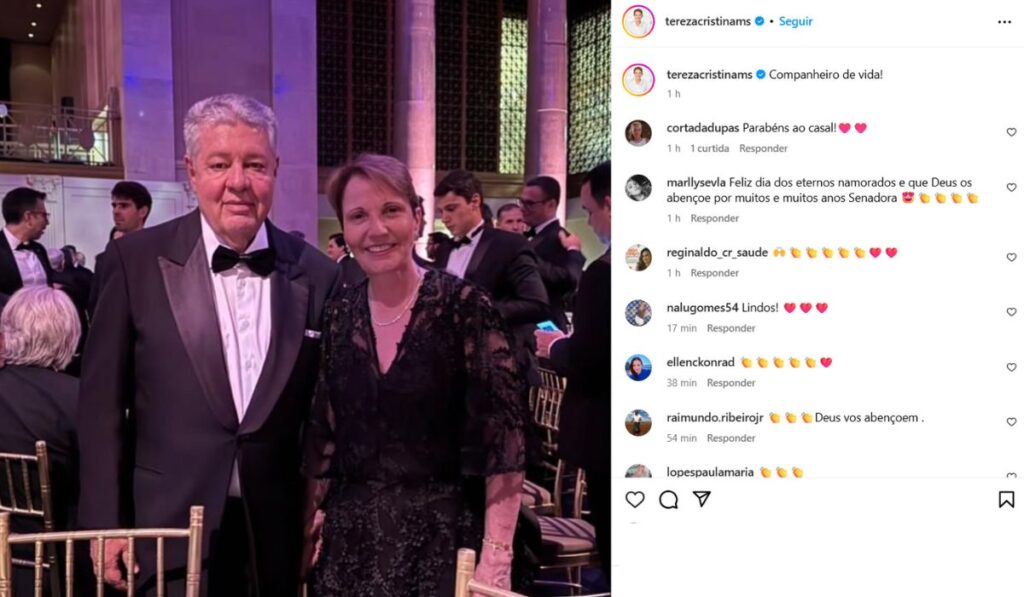Like the post with the heart icon
Screen dimensions: 1024x597
(635, 500)
